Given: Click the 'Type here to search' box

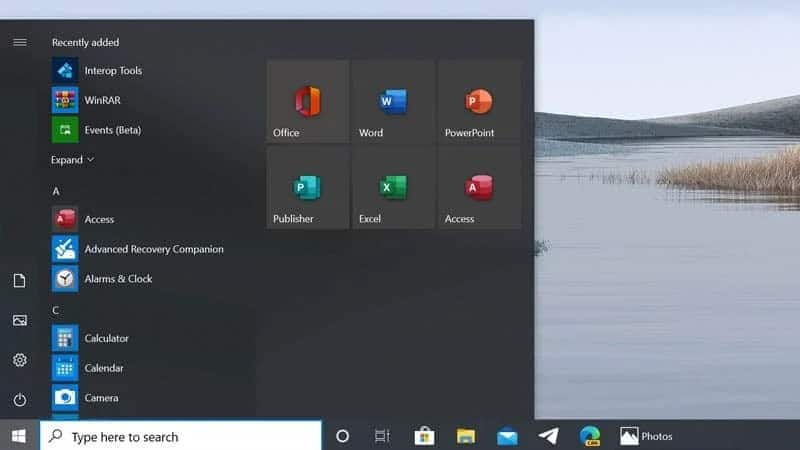Looking at the screenshot, I should tap(181, 436).
